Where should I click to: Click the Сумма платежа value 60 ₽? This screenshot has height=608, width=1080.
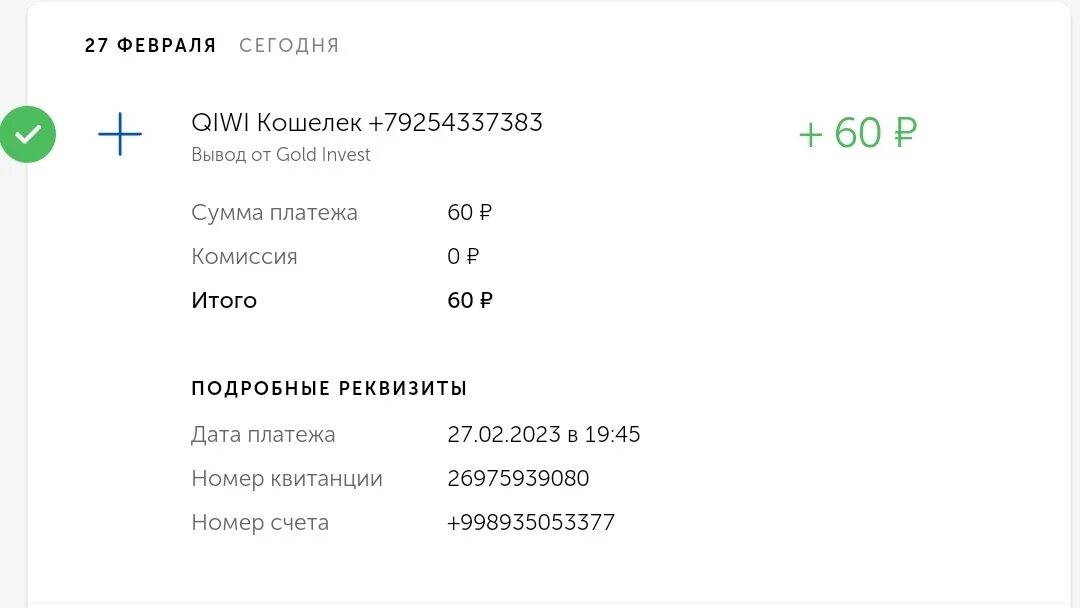click(470, 212)
